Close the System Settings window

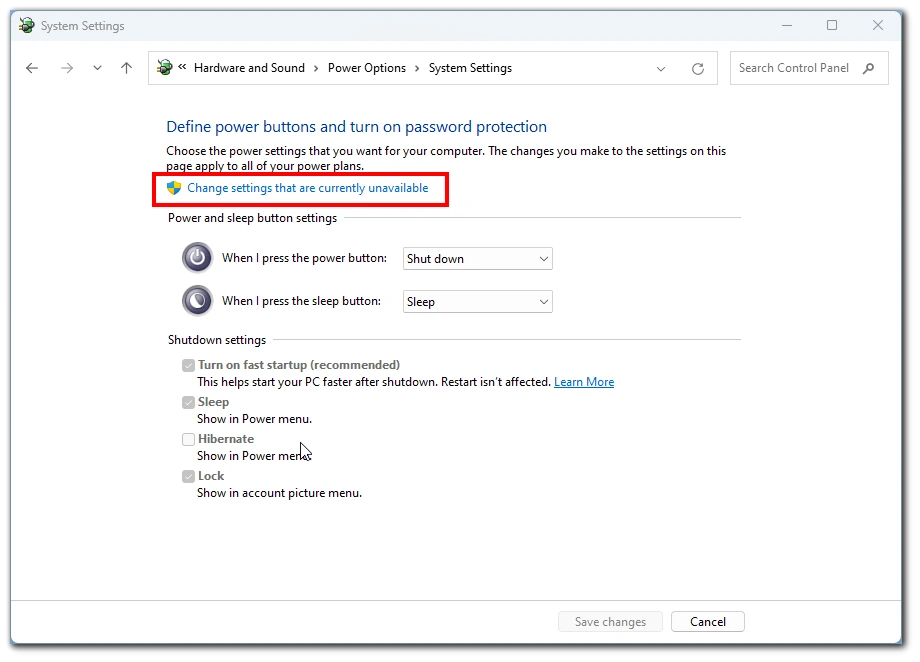(x=878, y=25)
